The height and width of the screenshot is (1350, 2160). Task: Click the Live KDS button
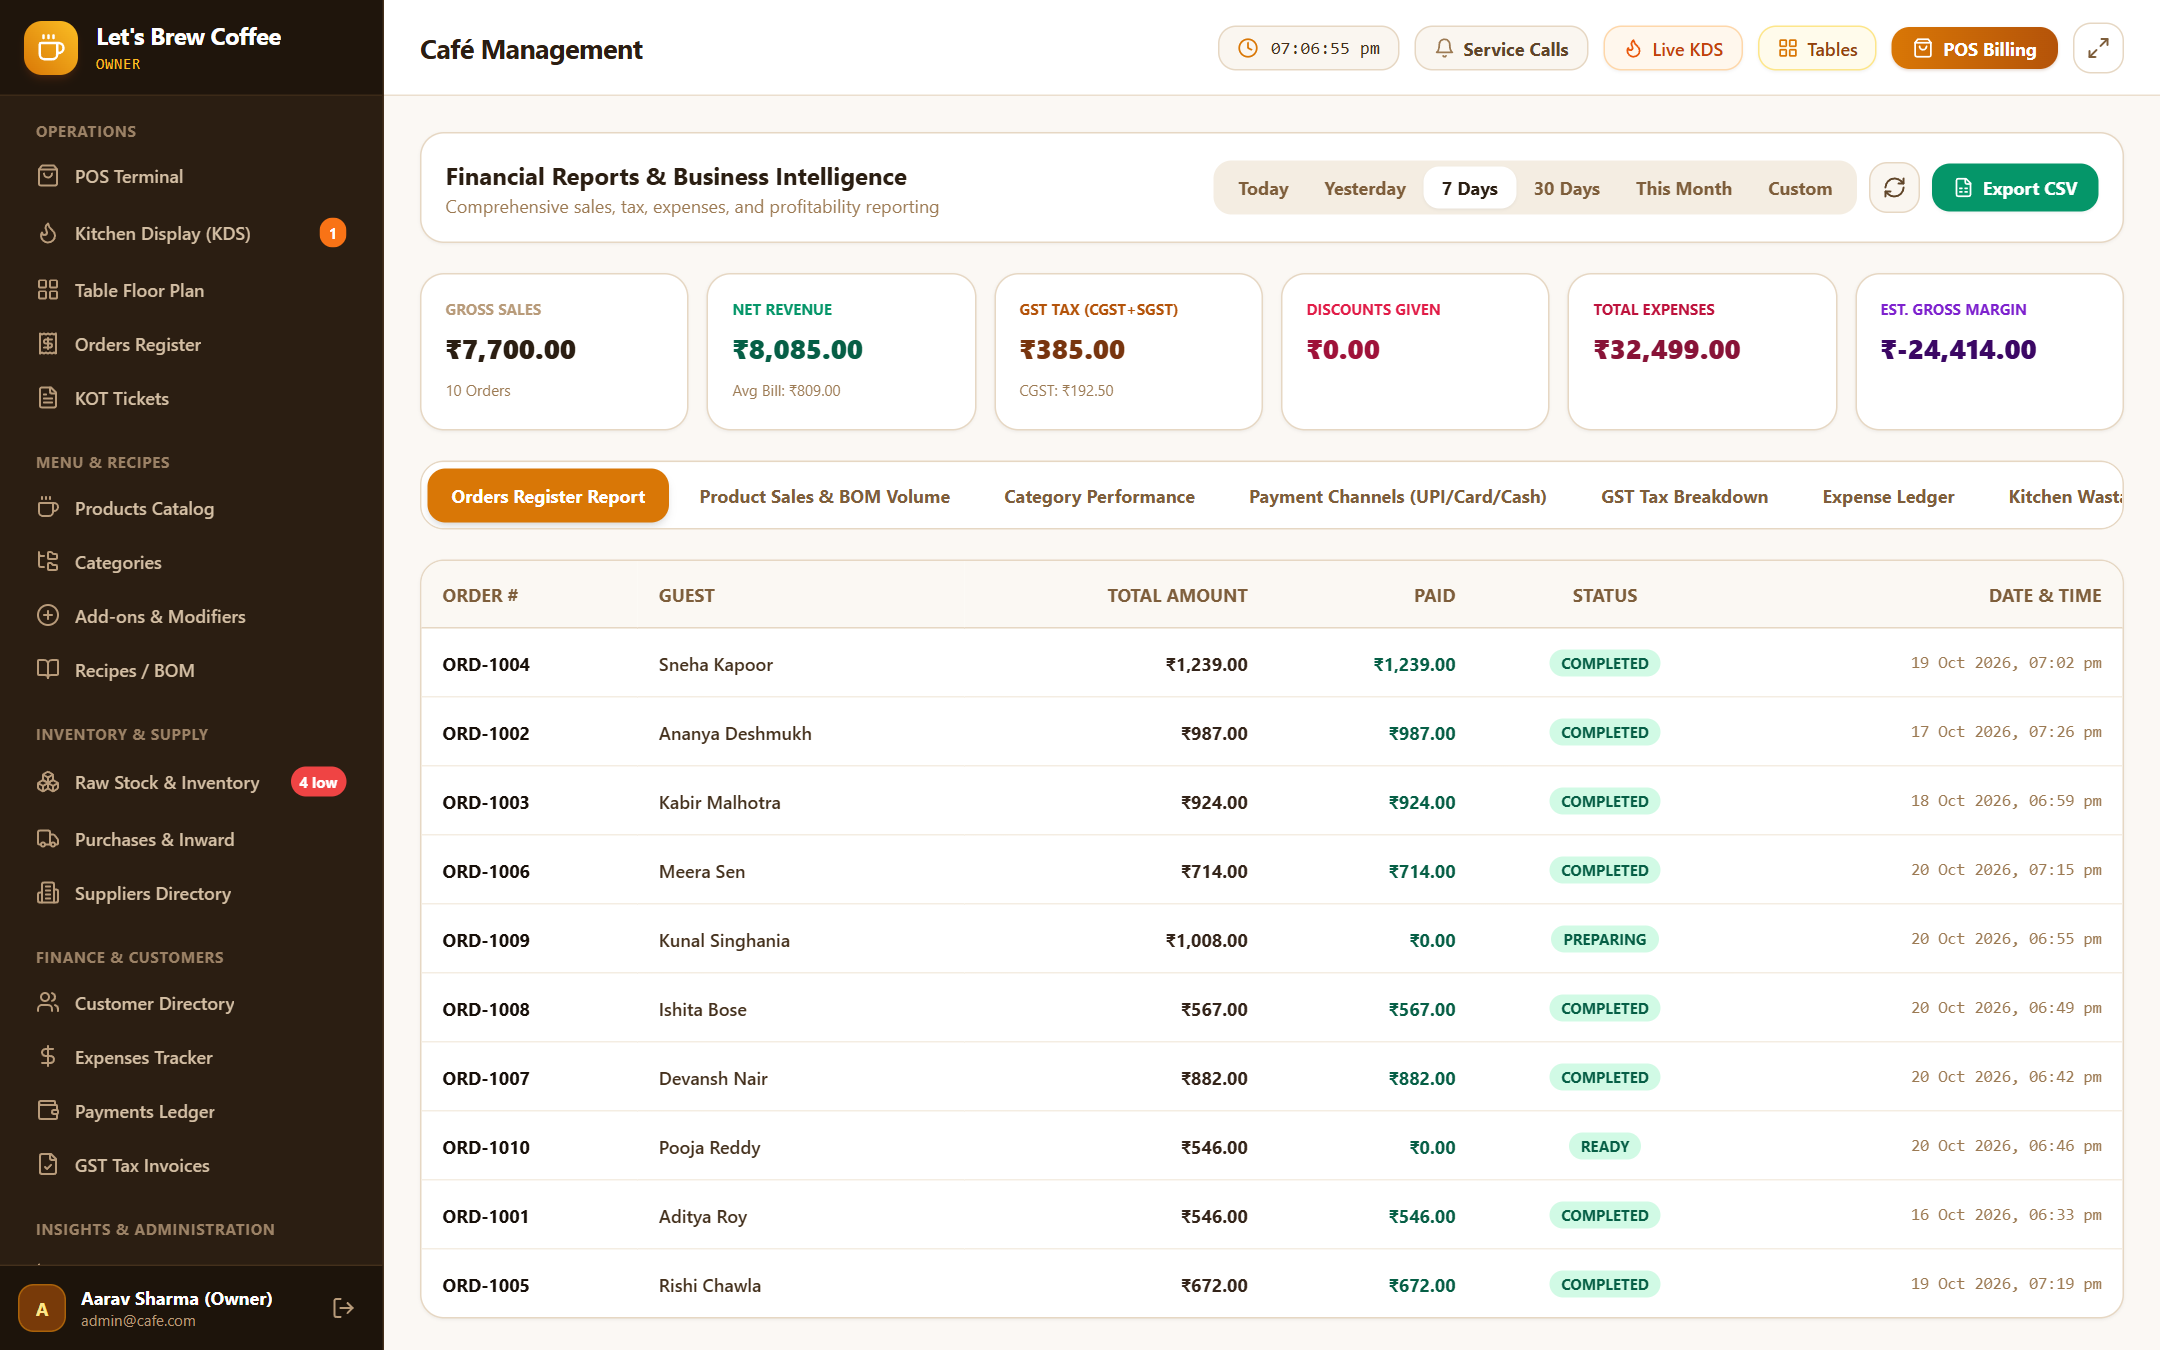click(x=1673, y=49)
